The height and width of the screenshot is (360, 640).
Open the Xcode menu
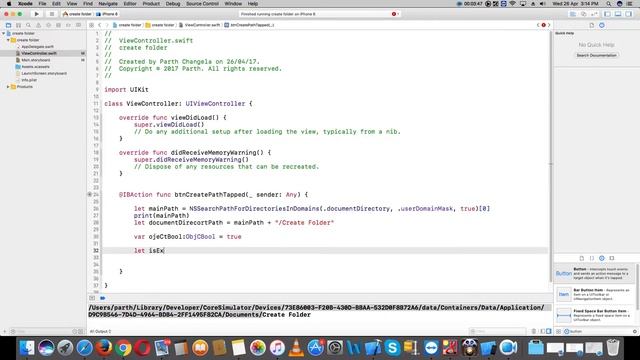pyautogui.click(x=25, y=4)
